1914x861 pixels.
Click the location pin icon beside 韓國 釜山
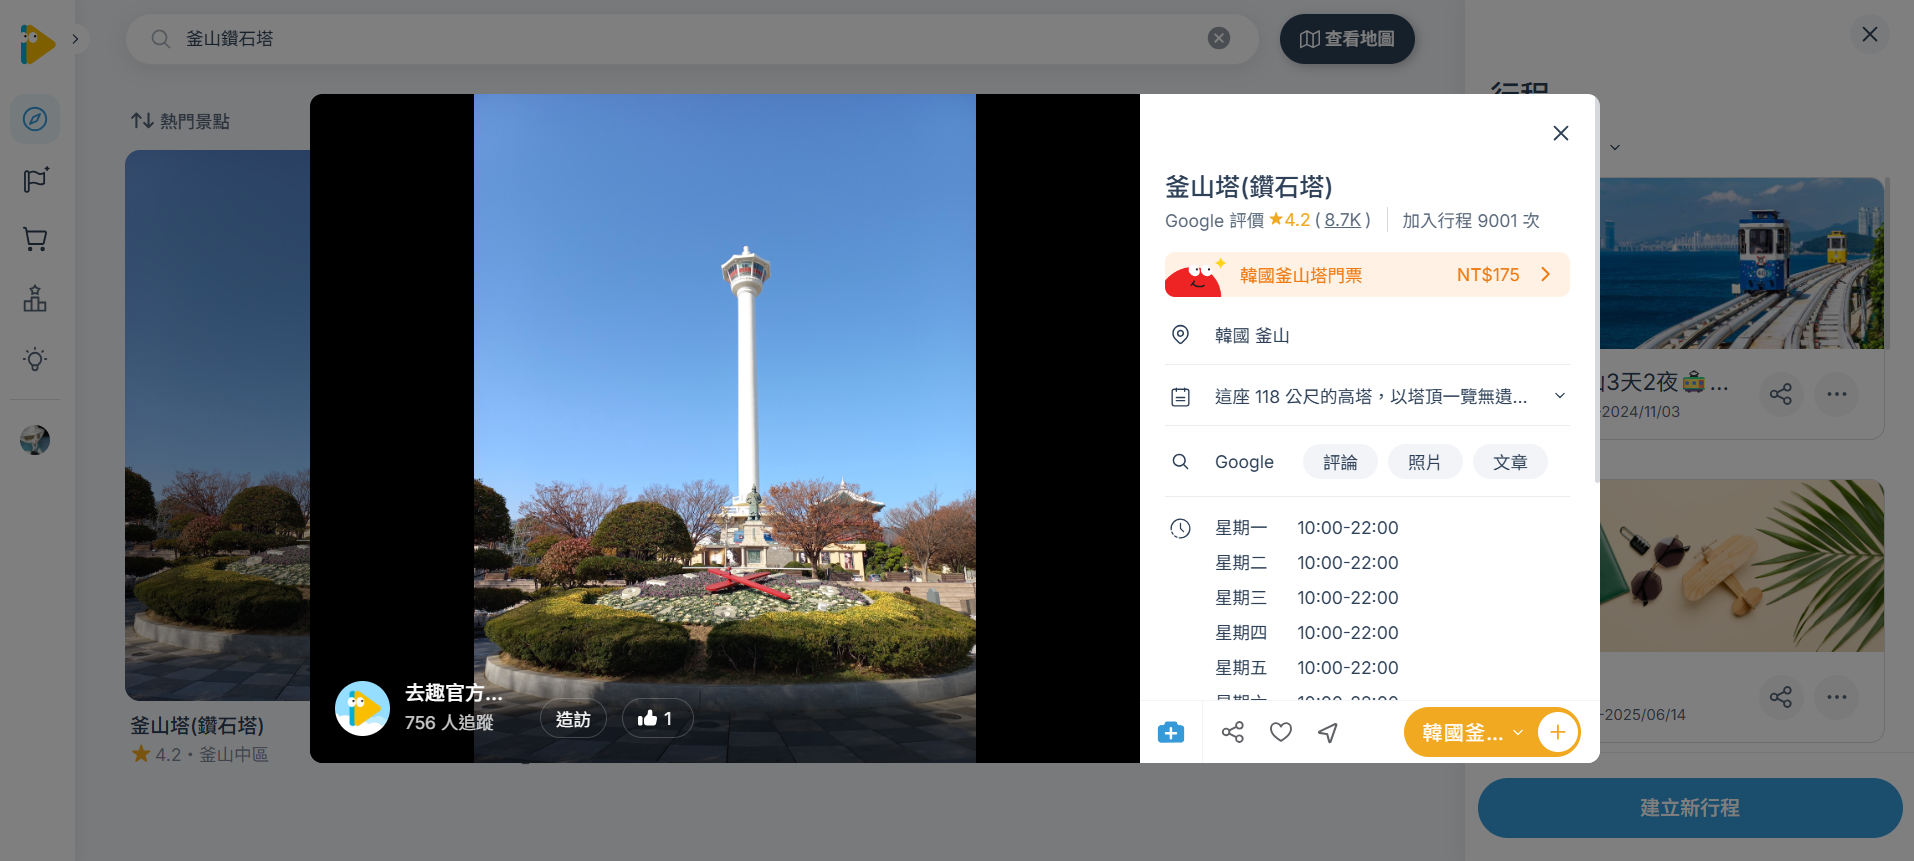1181,335
